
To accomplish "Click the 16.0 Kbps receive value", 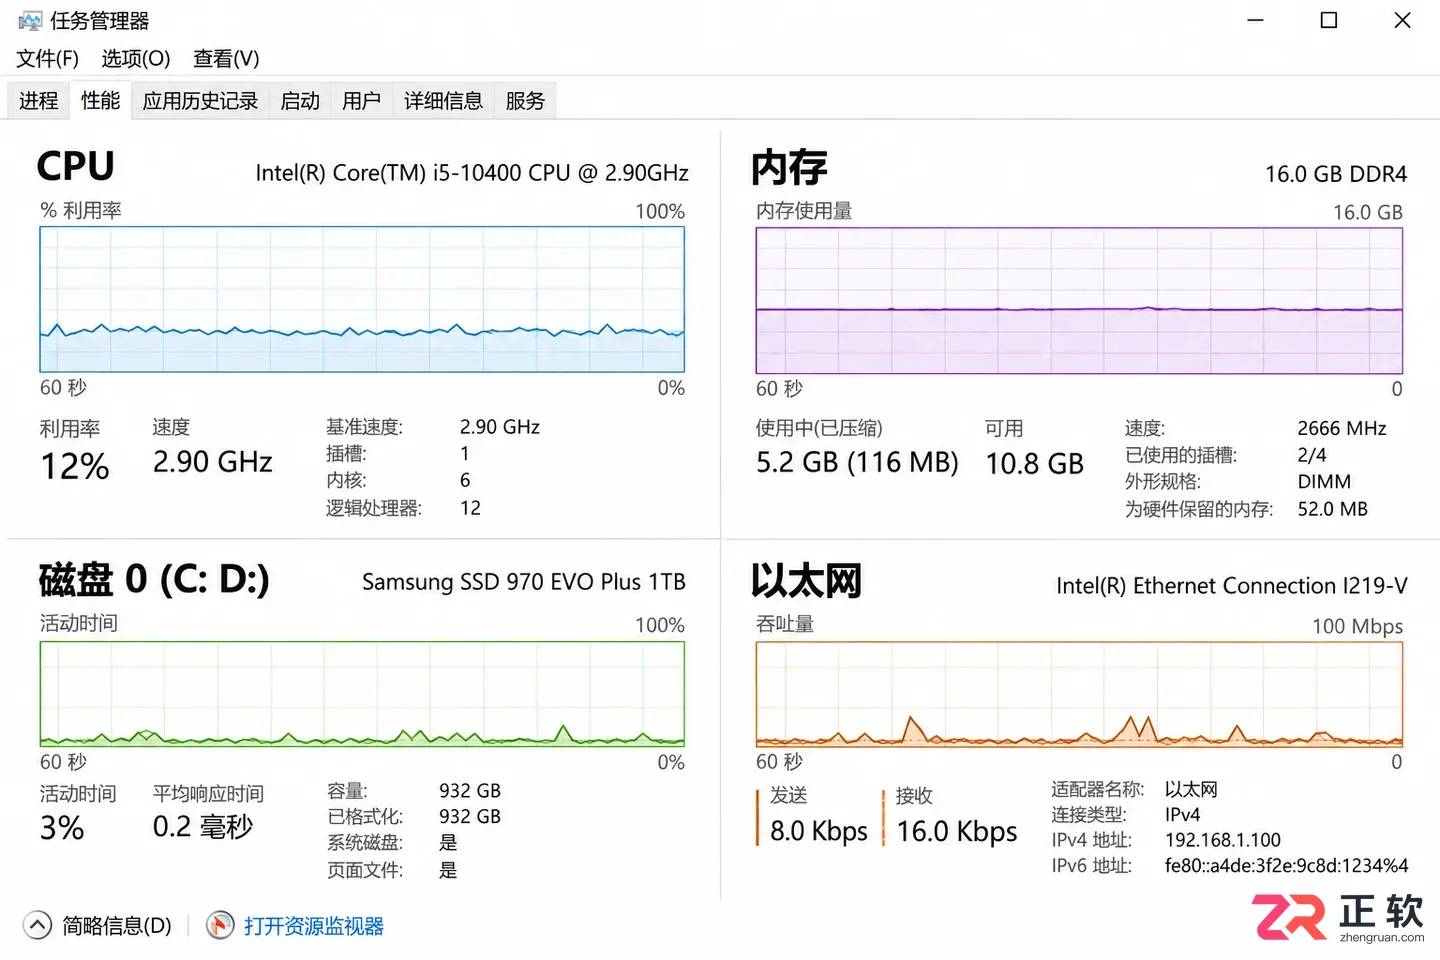I will pyautogui.click(x=957, y=831).
